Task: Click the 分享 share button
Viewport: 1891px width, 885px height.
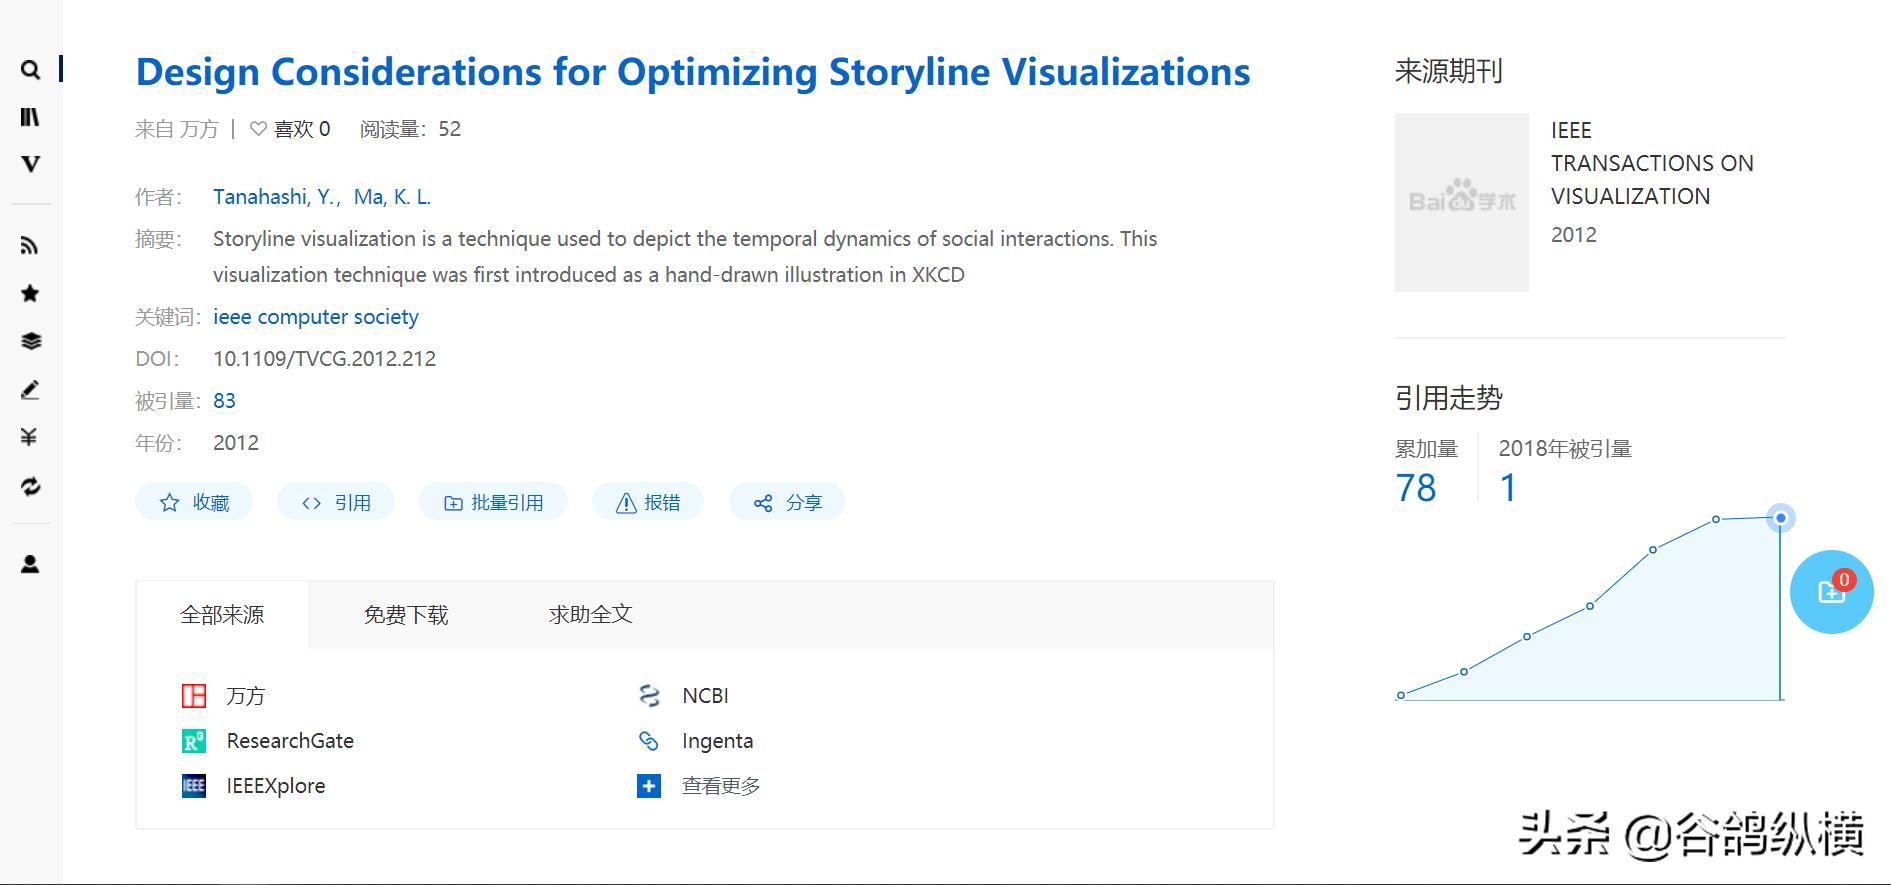Action: [787, 502]
